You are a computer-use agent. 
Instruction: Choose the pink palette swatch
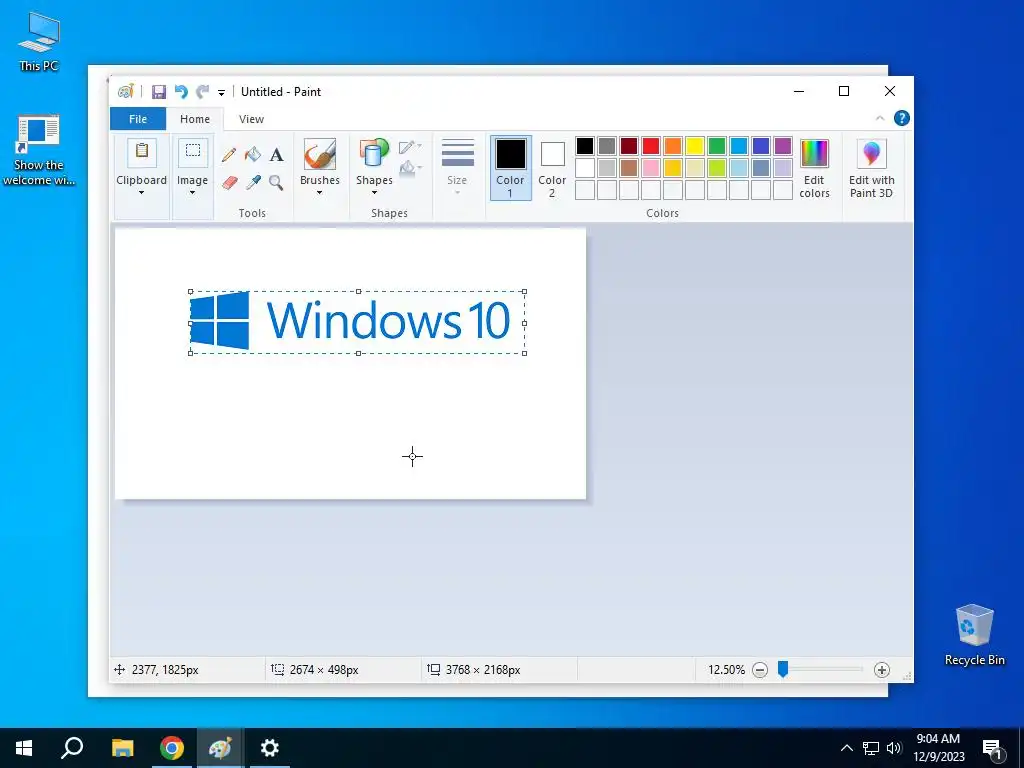[651, 168]
